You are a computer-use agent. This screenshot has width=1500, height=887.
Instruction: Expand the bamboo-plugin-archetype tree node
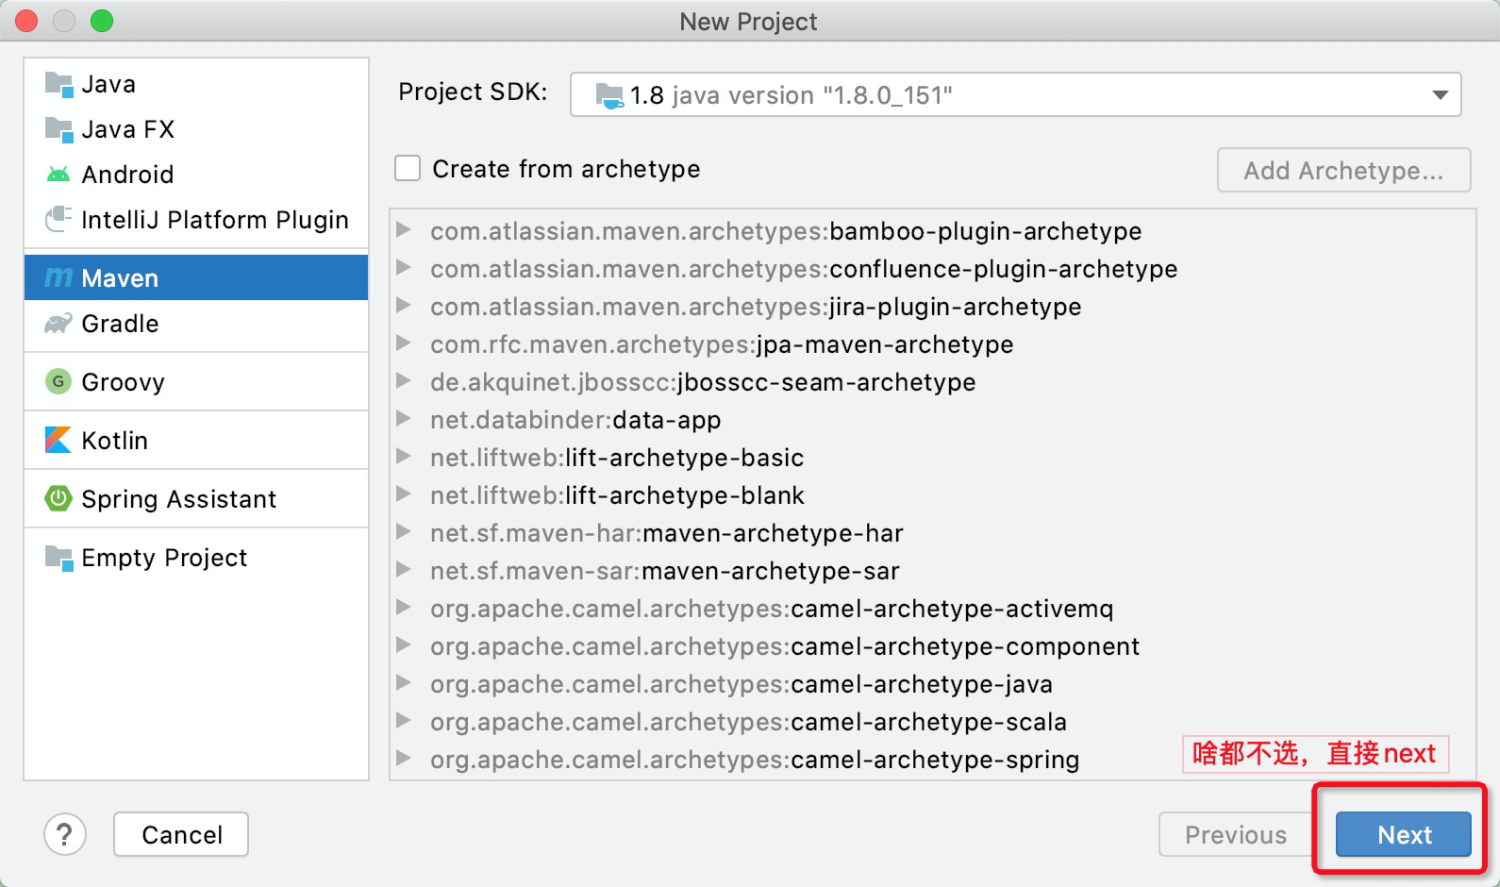click(x=404, y=231)
